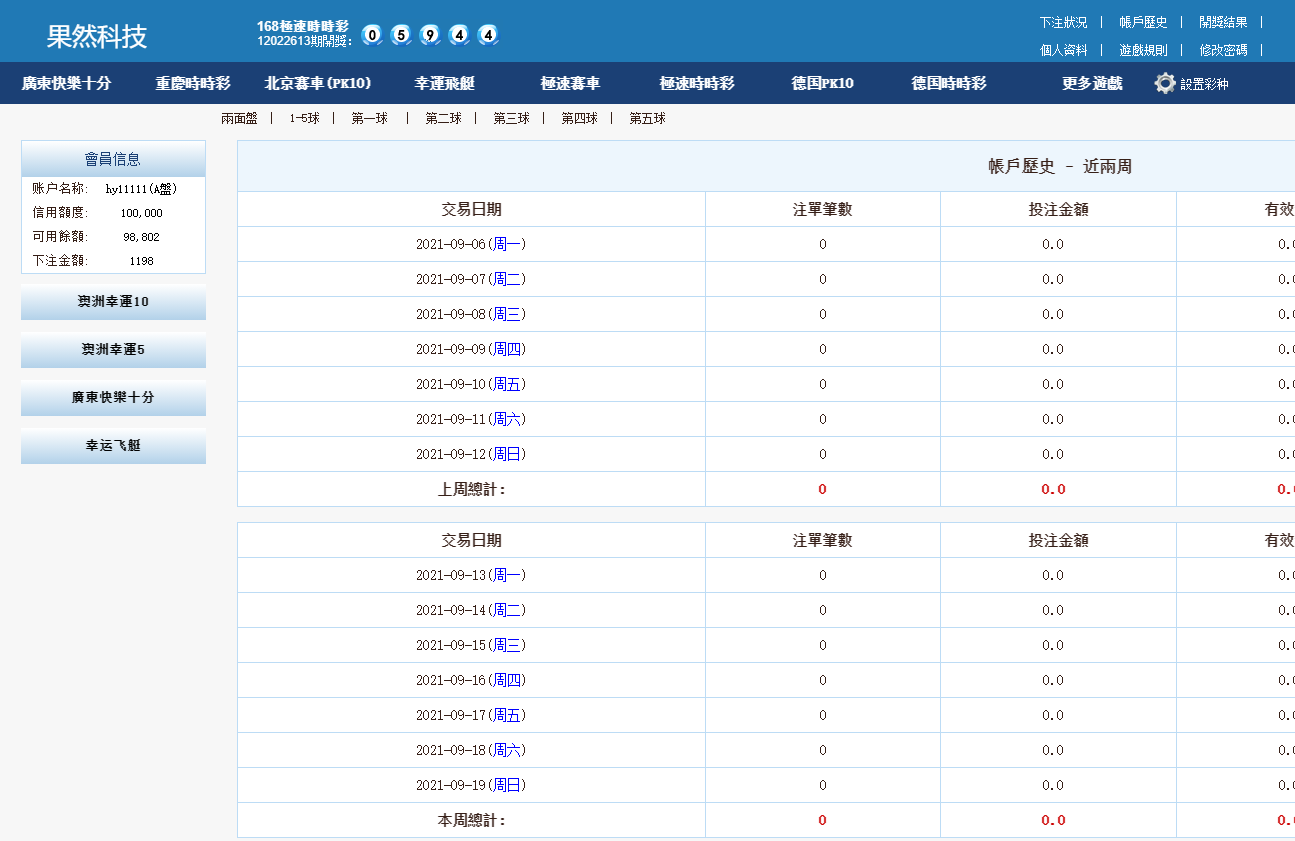The image size is (1295, 841).
Task: Switch to the 第一球 view
Action: (x=370, y=118)
